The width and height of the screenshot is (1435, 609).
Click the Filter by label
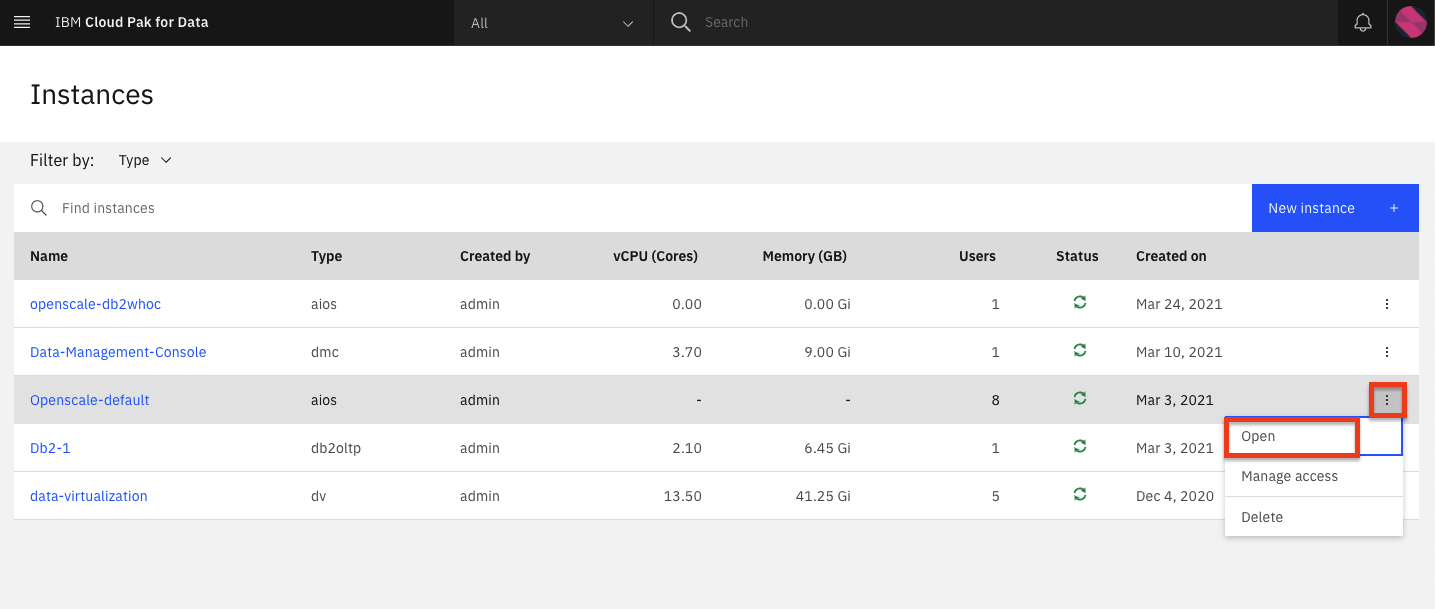click(x=62, y=160)
